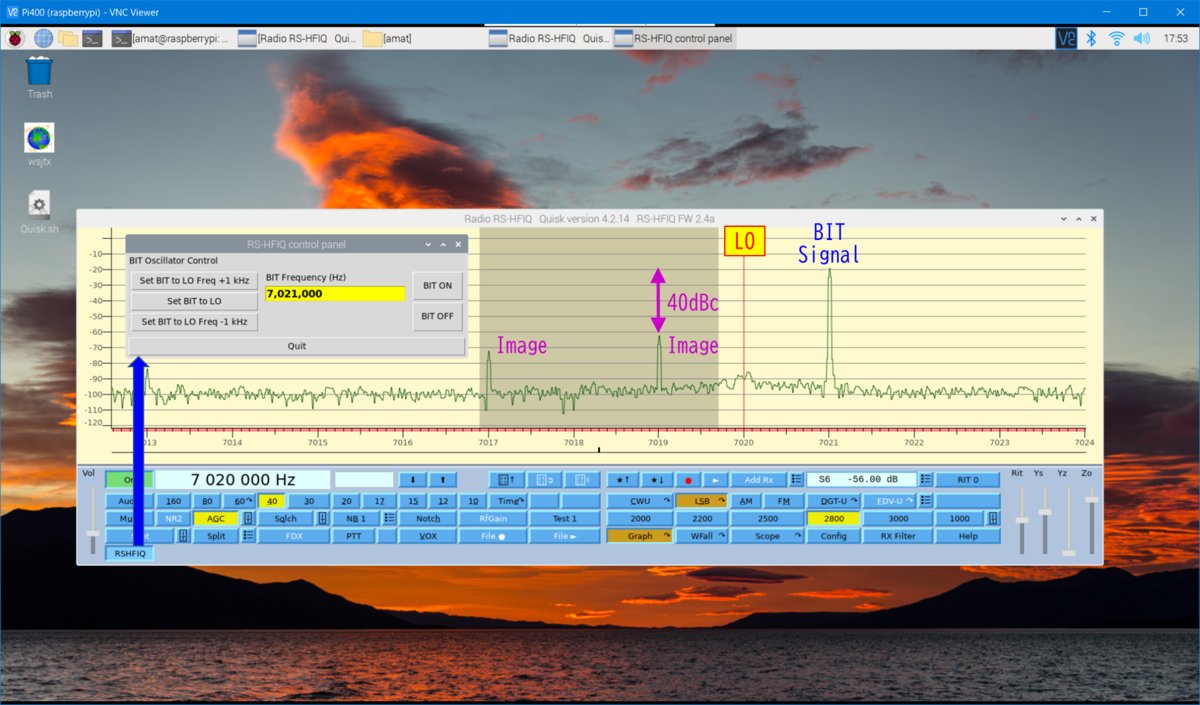1200x705 pixels.
Task: Enable BIT with the BIT ON button
Action: click(x=437, y=285)
